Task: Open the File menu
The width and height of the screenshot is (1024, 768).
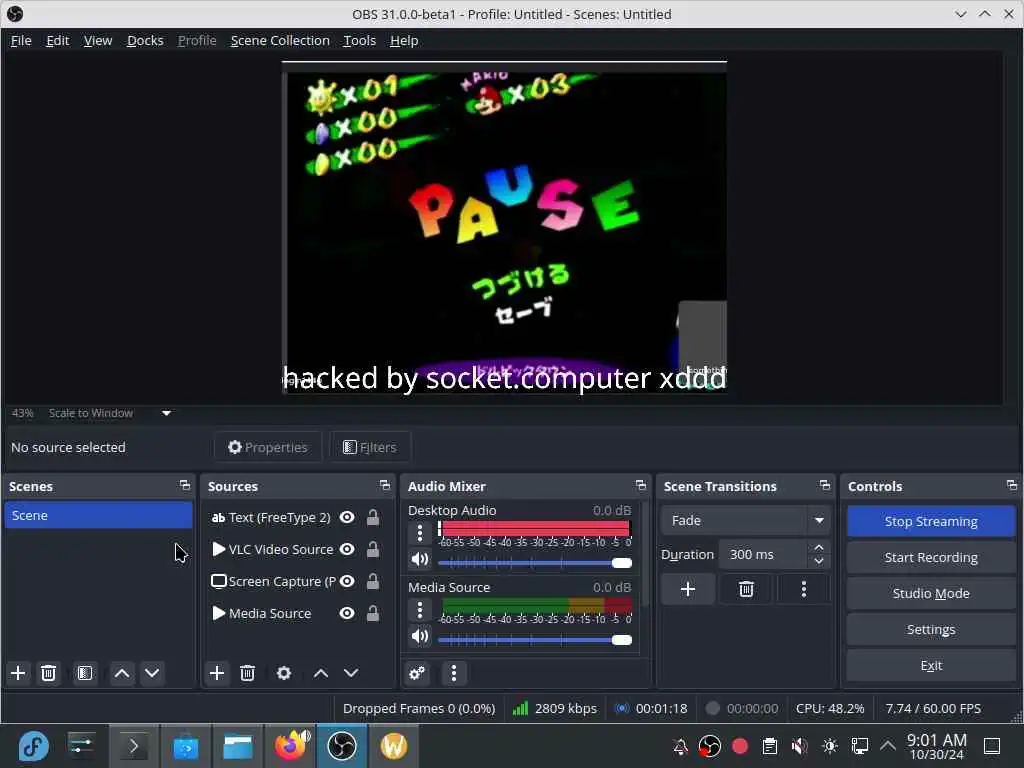Action: click(21, 40)
